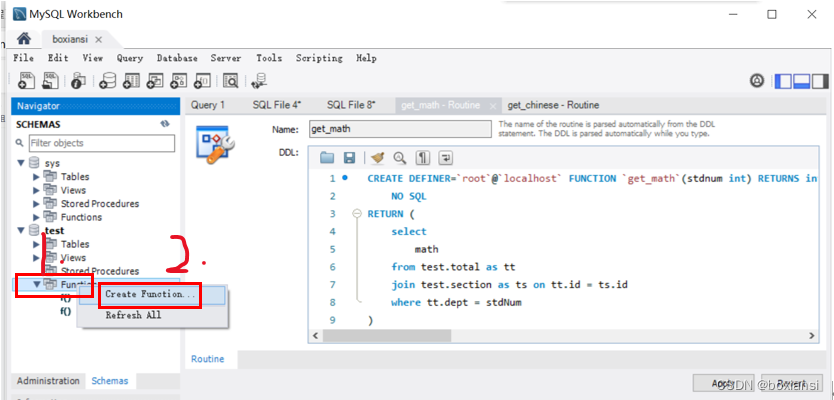Switch to the SQL File 4* tab
Image resolution: width=834 pixels, height=400 pixels.
[277, 105]
